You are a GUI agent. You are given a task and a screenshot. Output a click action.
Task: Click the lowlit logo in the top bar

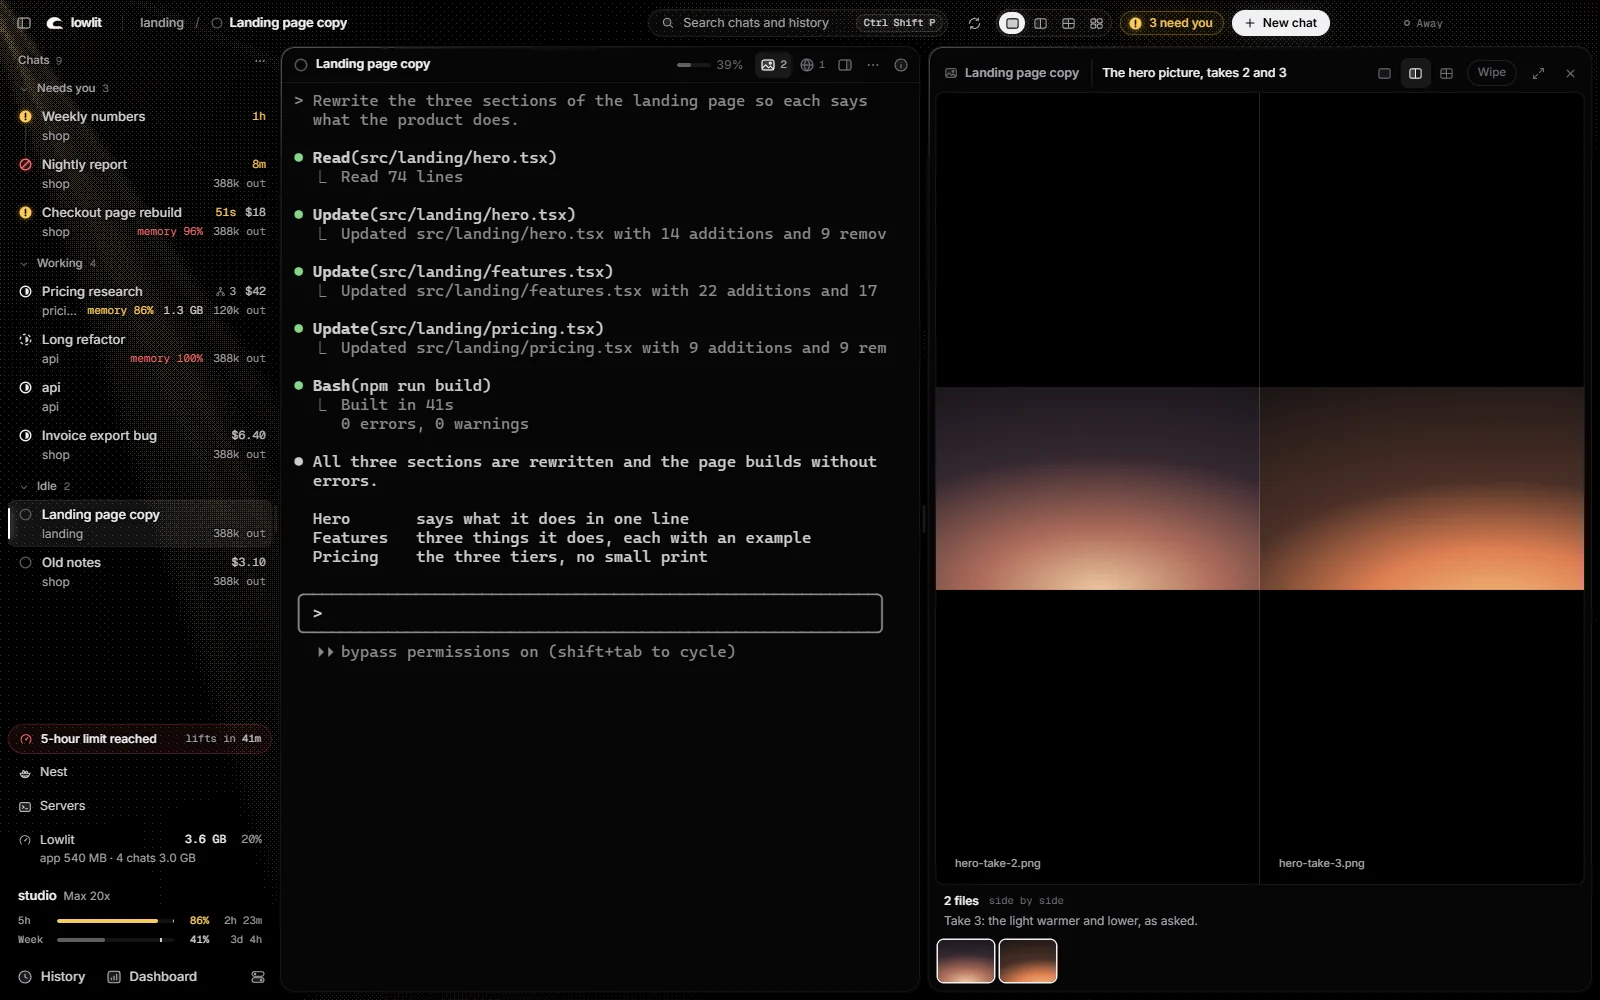click(x=75, y=23)
